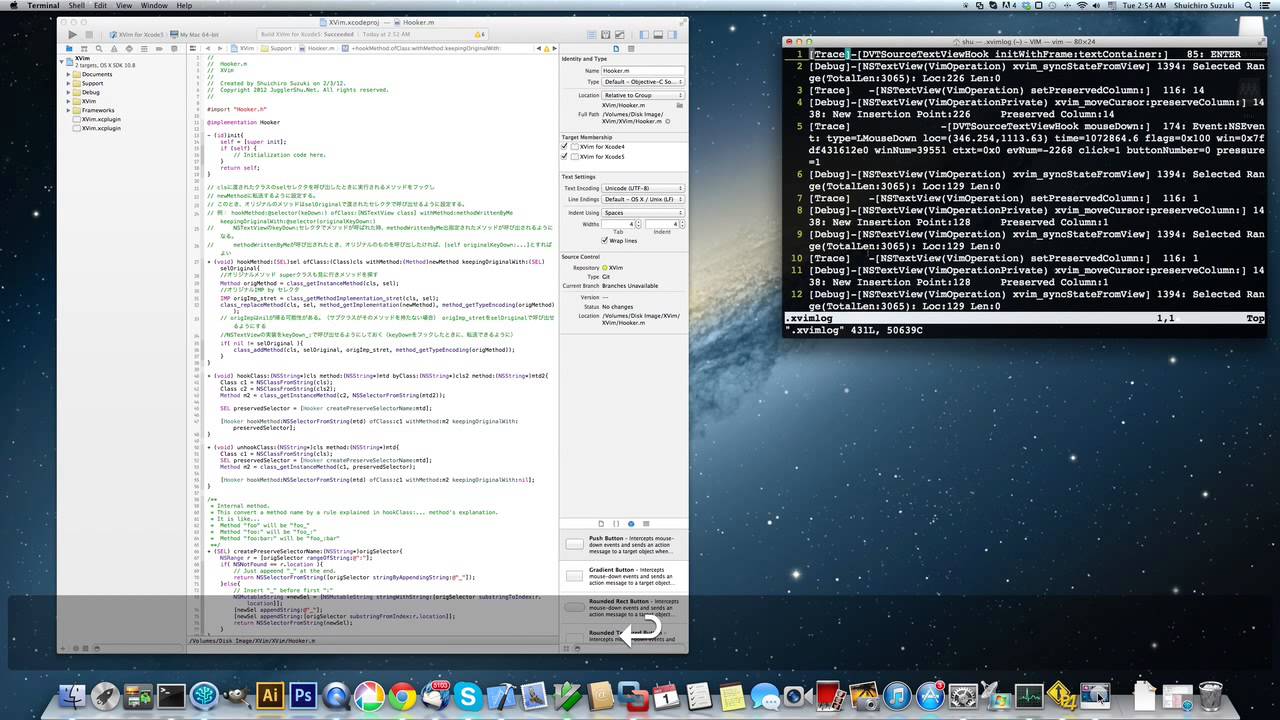Open Terminal from the Dock
This screenshot has width=1280, height=720.
click(171, 696)
